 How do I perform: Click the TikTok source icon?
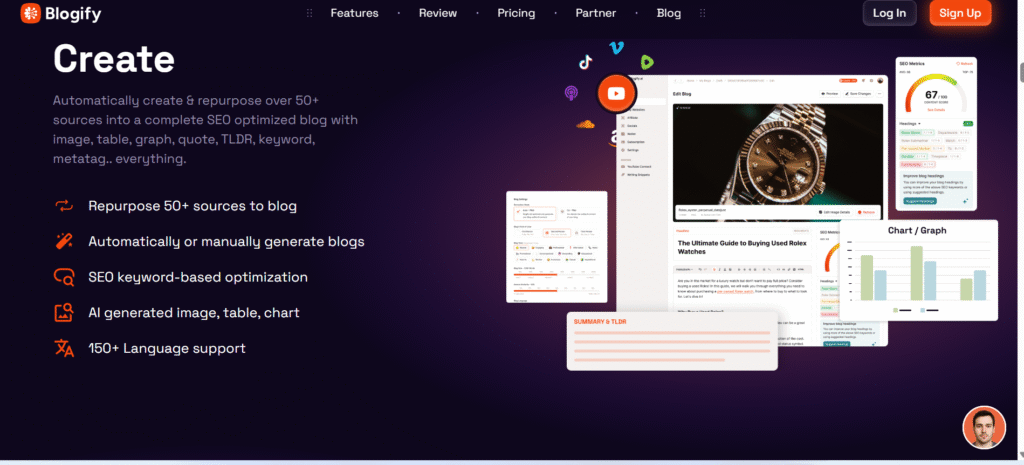[x=585, y=61]
